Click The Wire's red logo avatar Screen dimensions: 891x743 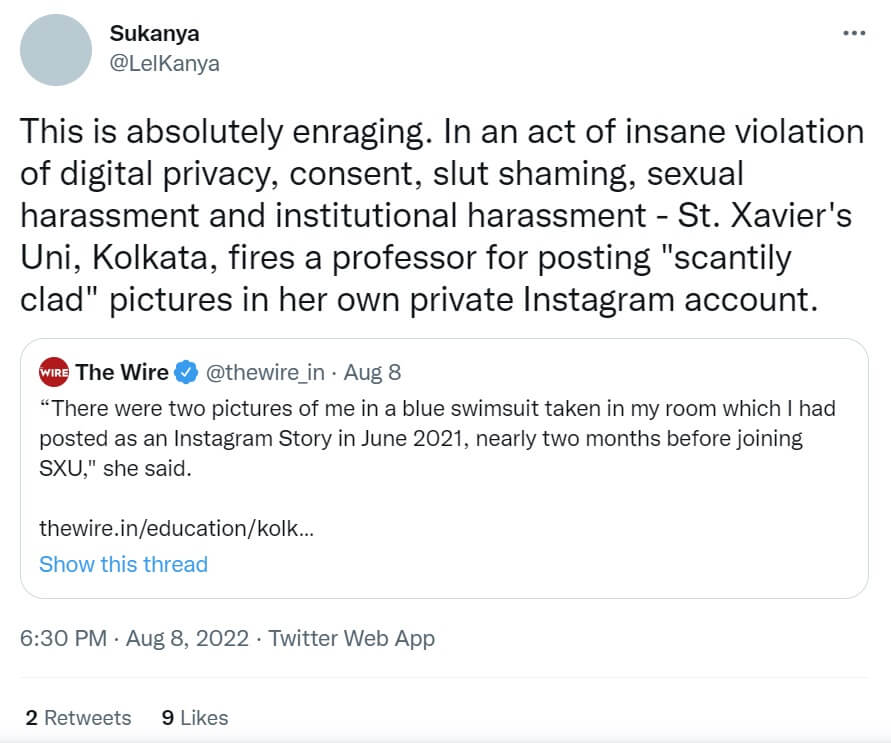[53, 372]
